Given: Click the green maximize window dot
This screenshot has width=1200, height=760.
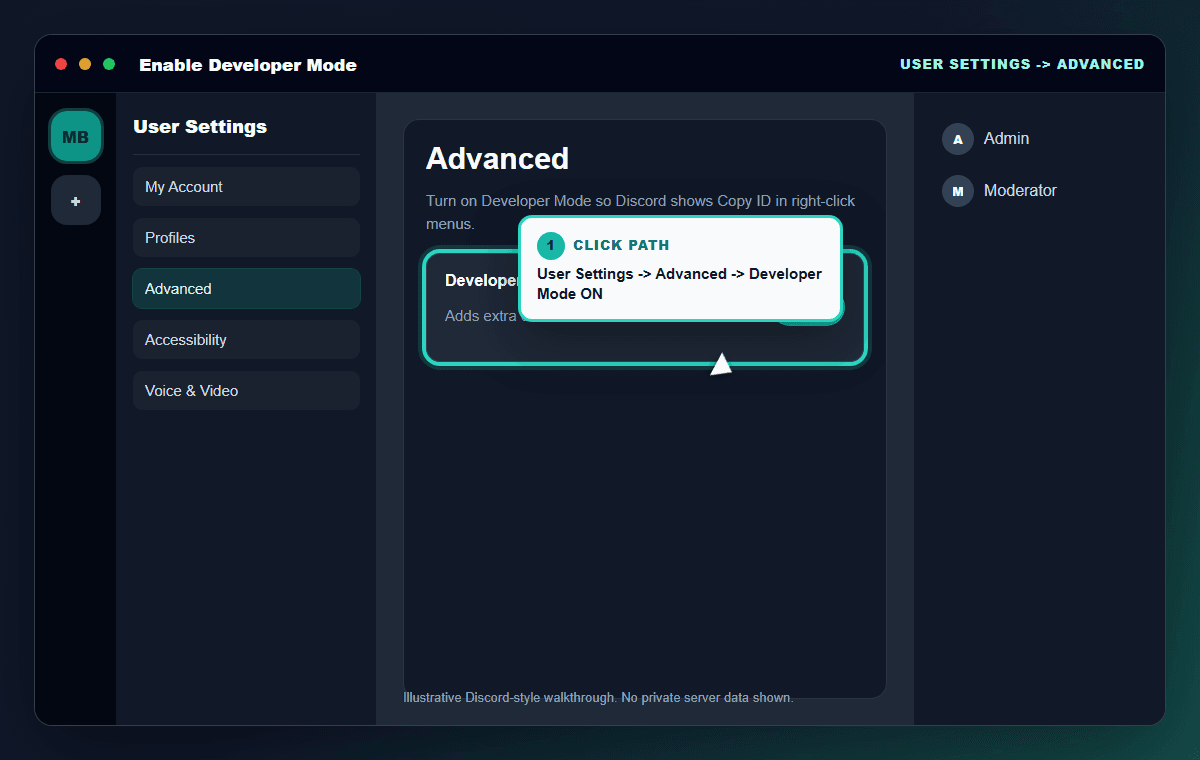Looking at the screenshot, I should pos(109,64).
